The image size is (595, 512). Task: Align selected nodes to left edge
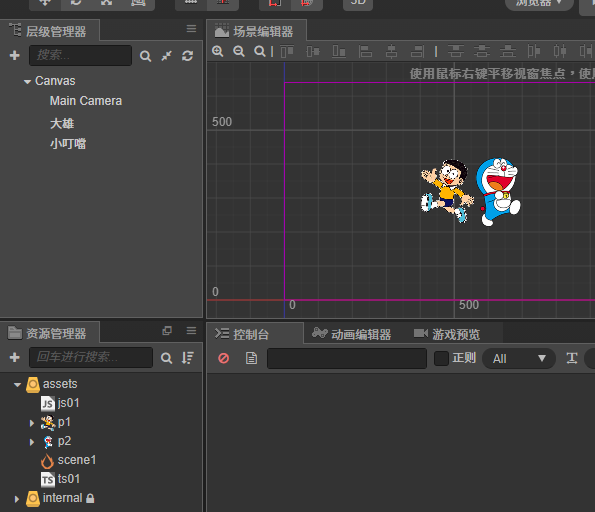point(365,51)
